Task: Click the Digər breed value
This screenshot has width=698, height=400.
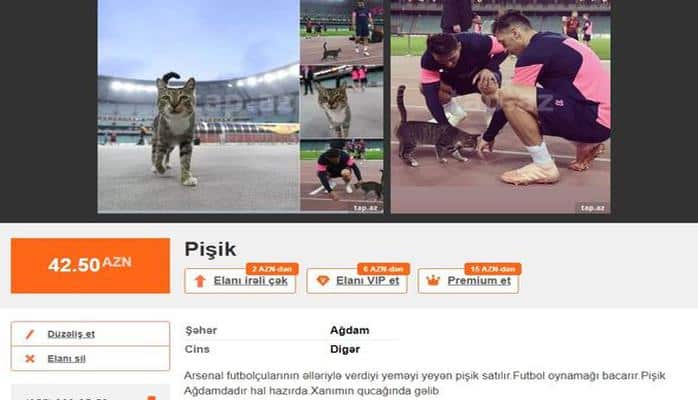Action: click(x=345, y=349)
